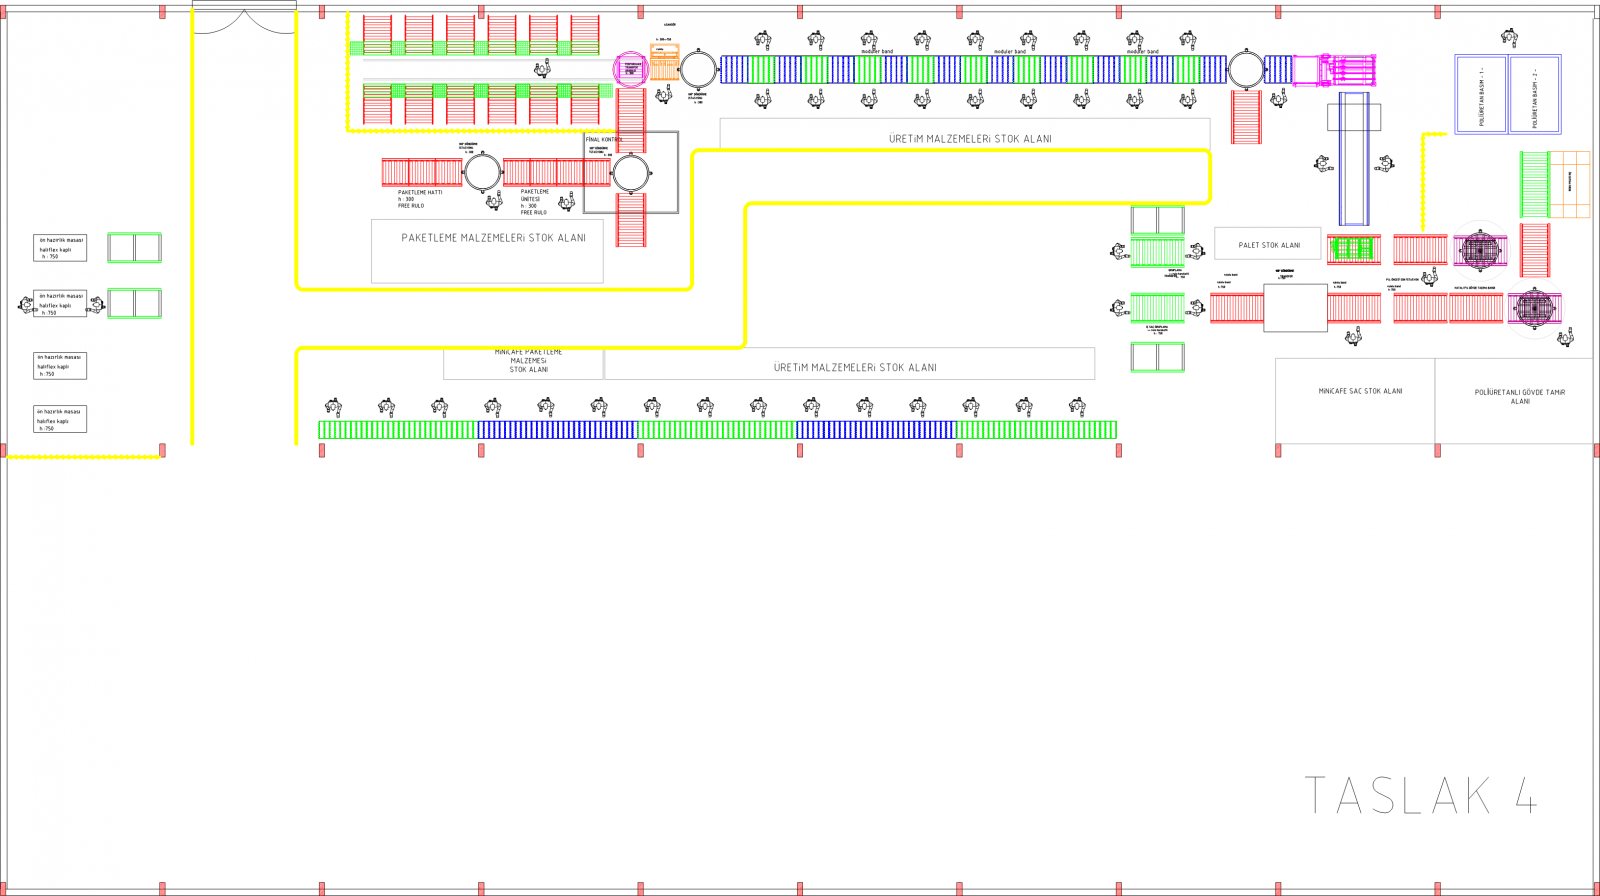
Task: Select the vertical blue conveyor below magenta machine
Action: 1354,160
